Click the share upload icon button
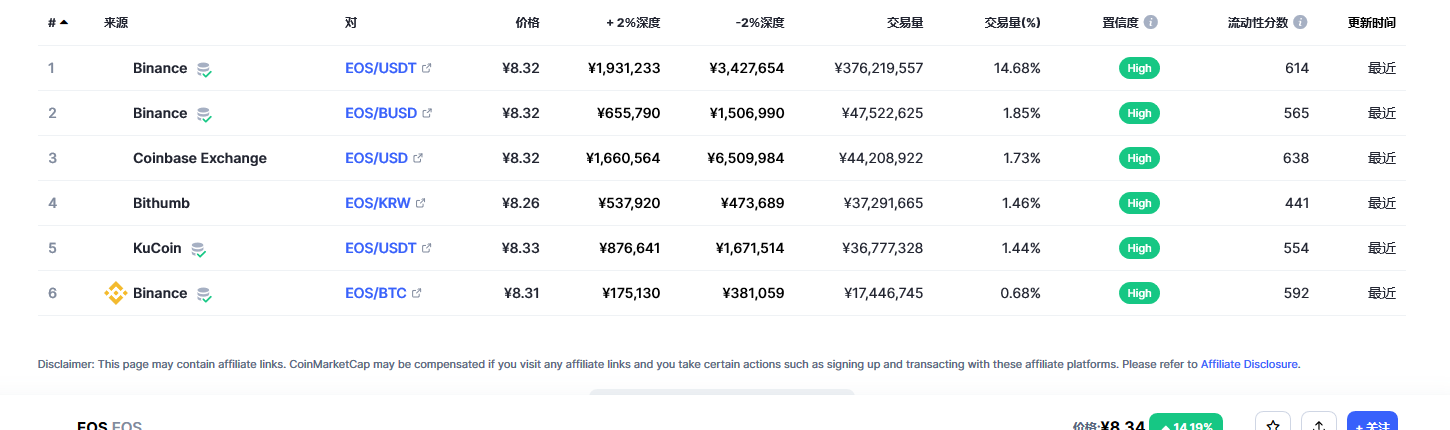1450x430 pixels. pos(1319,425)
